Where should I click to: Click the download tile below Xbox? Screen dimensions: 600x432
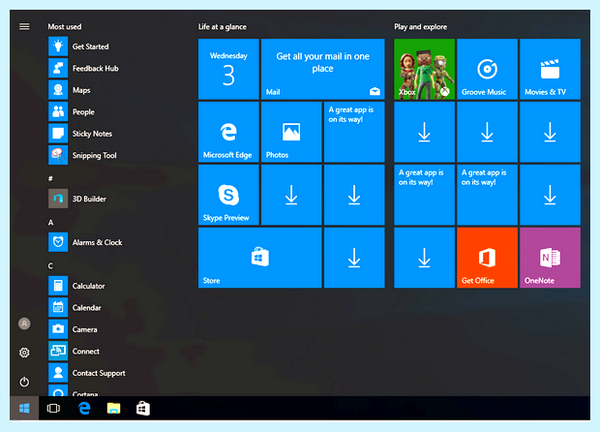[x=424, y=132]
